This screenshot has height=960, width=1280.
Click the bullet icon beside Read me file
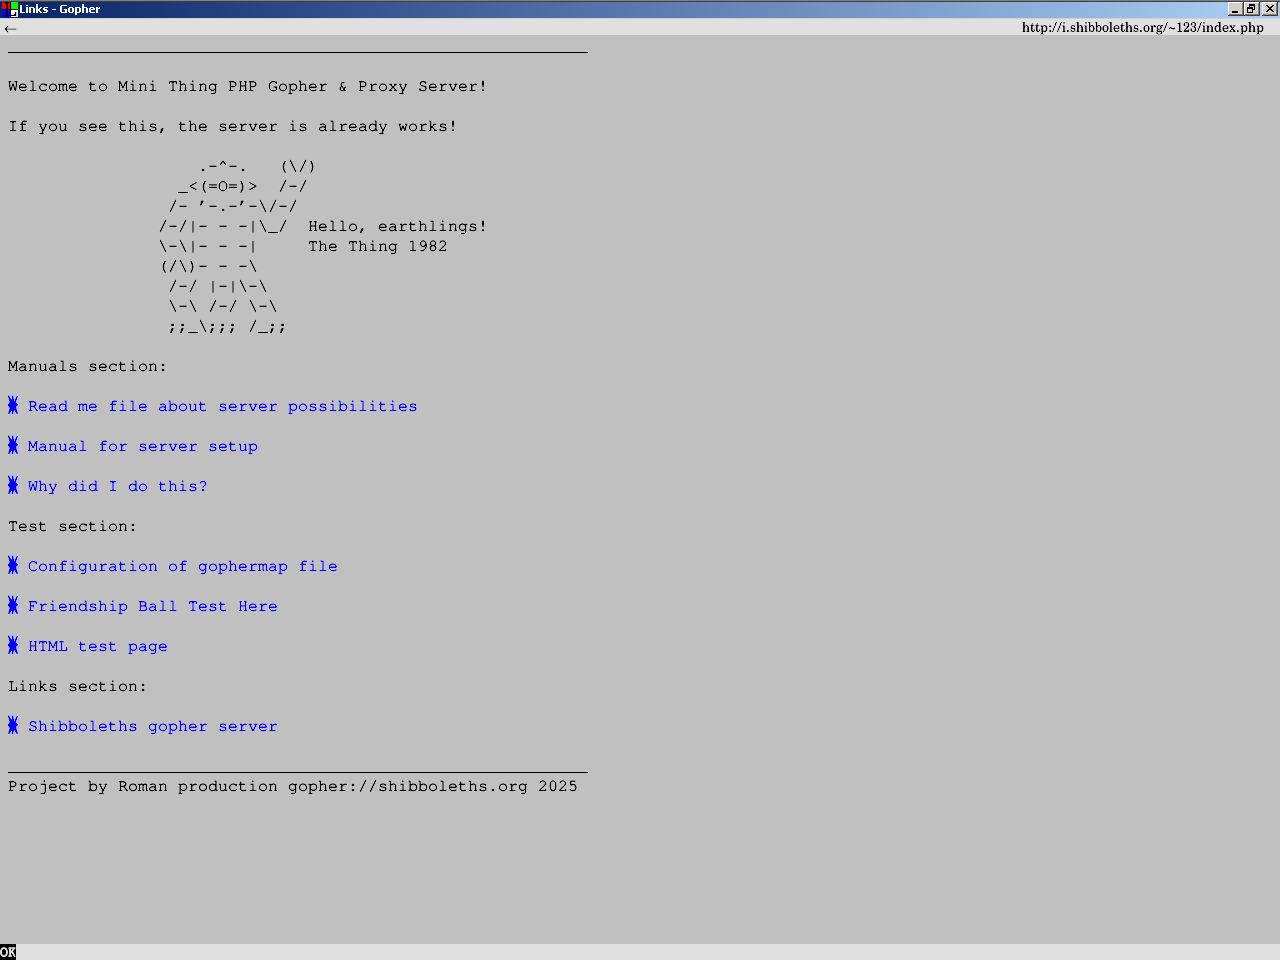click(x=13, y=405)
